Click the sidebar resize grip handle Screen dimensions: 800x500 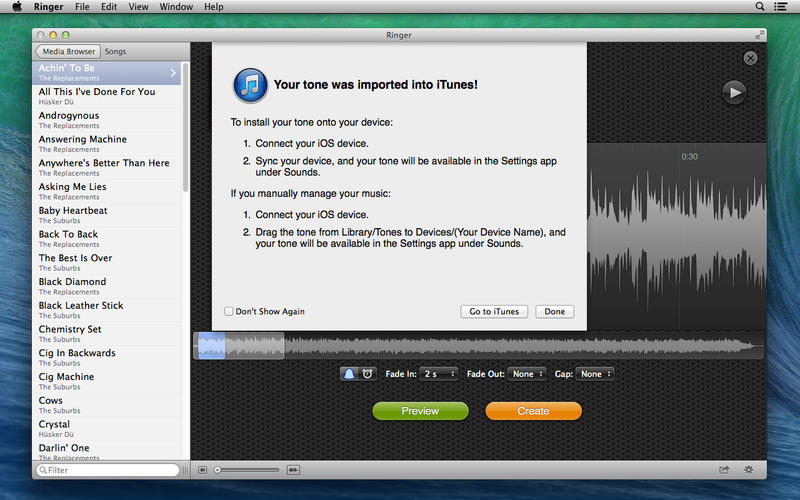185,470
